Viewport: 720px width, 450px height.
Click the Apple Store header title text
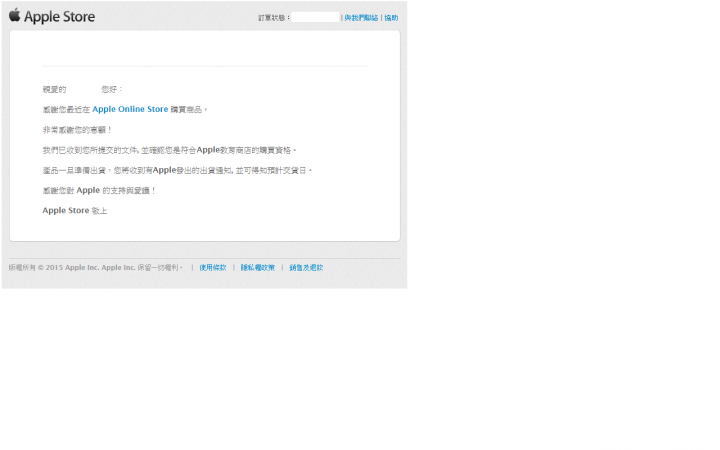(60, 17)
